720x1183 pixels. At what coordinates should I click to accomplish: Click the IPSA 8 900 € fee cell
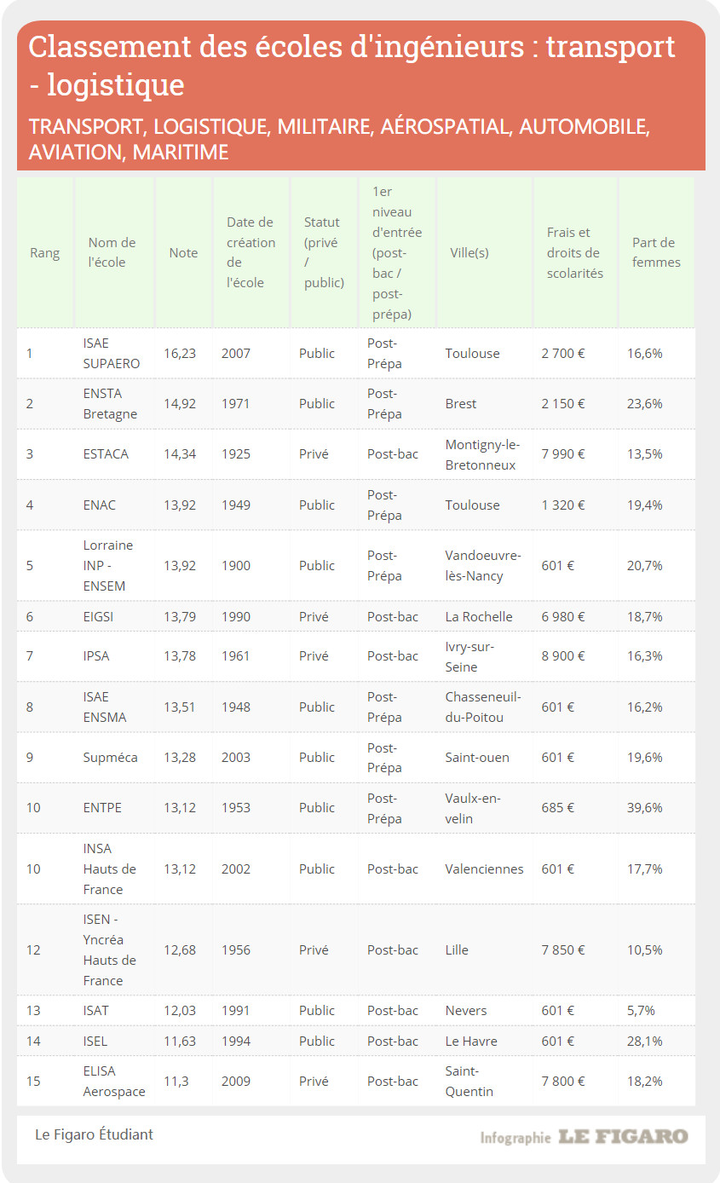point(563,656)
